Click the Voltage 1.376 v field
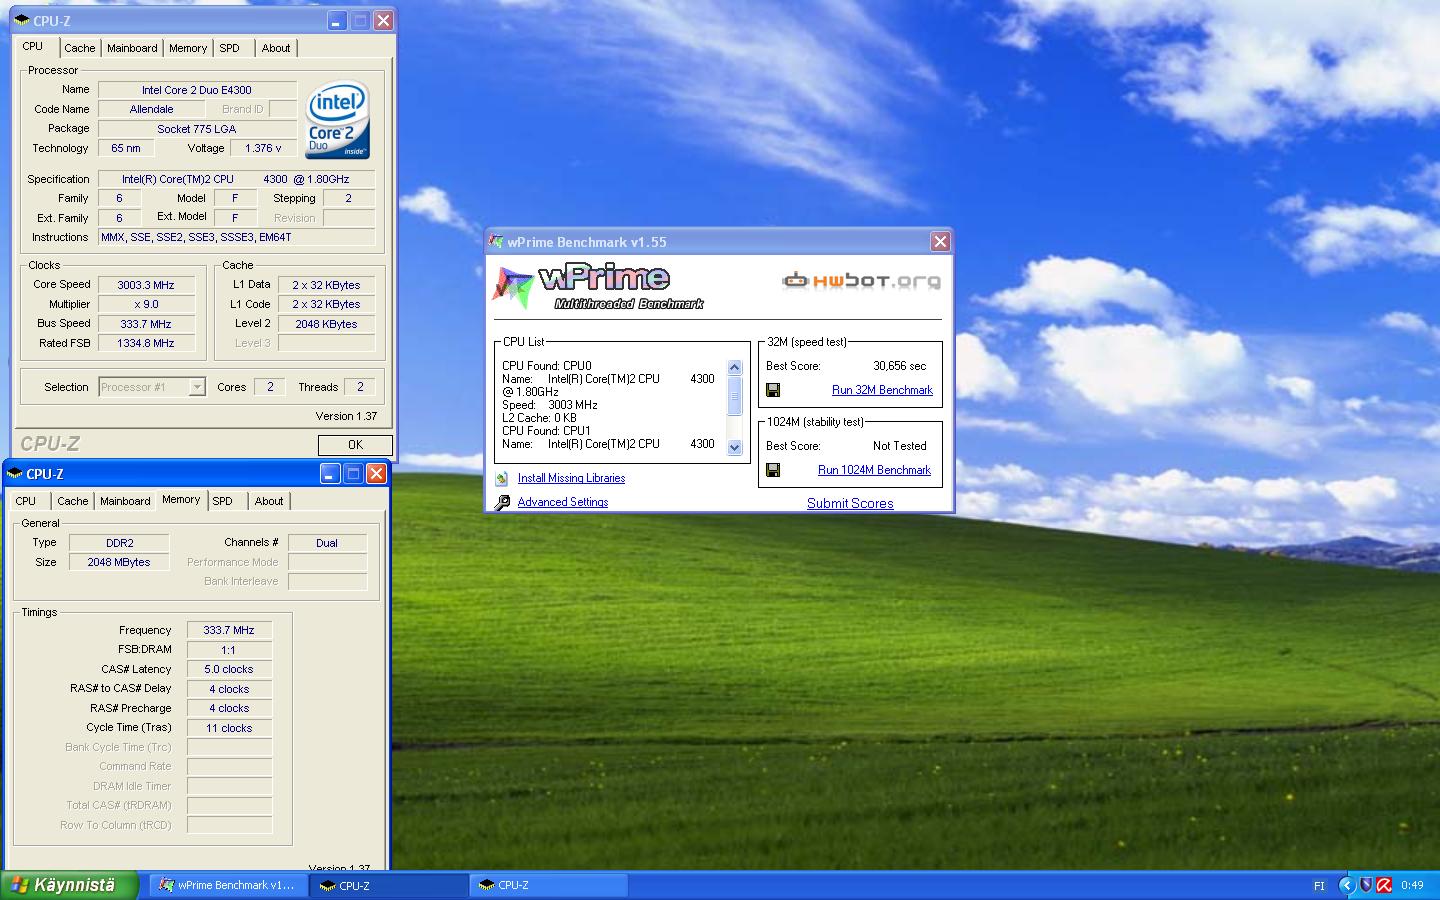1440x900 pixels. pyautogui.click(x=263, y=148)
